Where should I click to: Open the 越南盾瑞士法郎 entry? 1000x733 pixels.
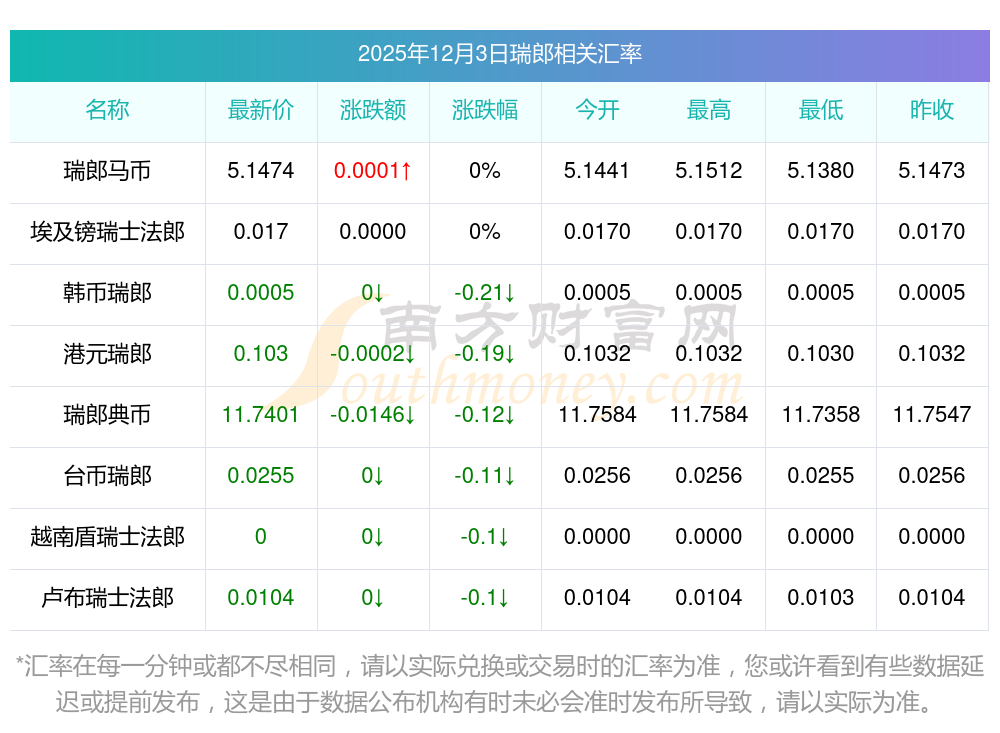click(x=107, y=537)
